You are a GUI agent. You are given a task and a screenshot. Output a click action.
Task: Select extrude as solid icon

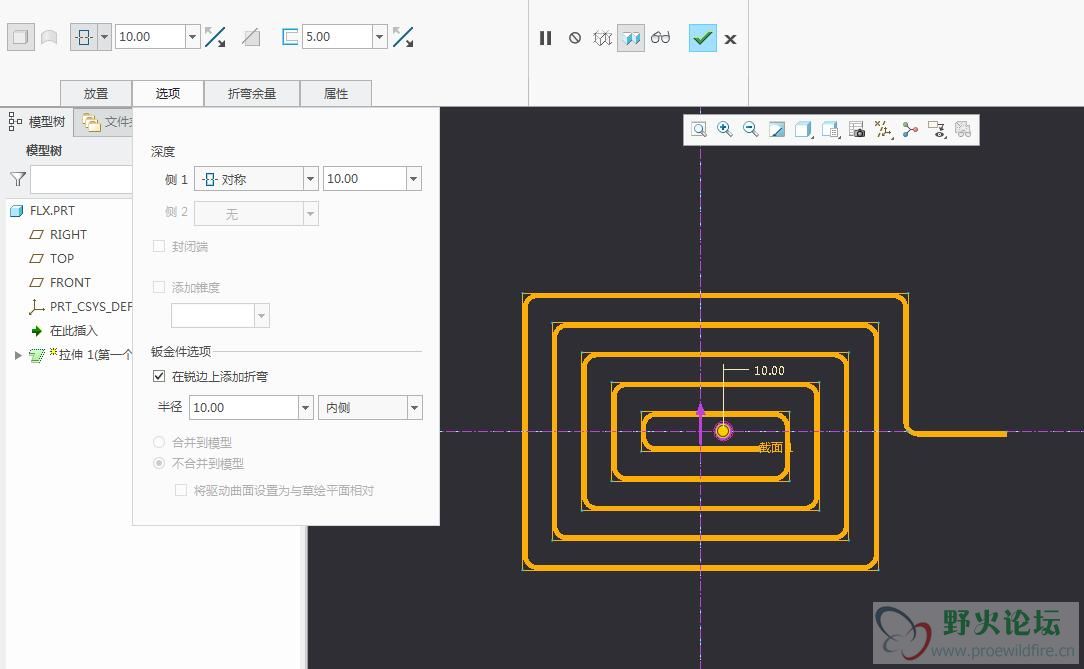click(x=21, y=37)
